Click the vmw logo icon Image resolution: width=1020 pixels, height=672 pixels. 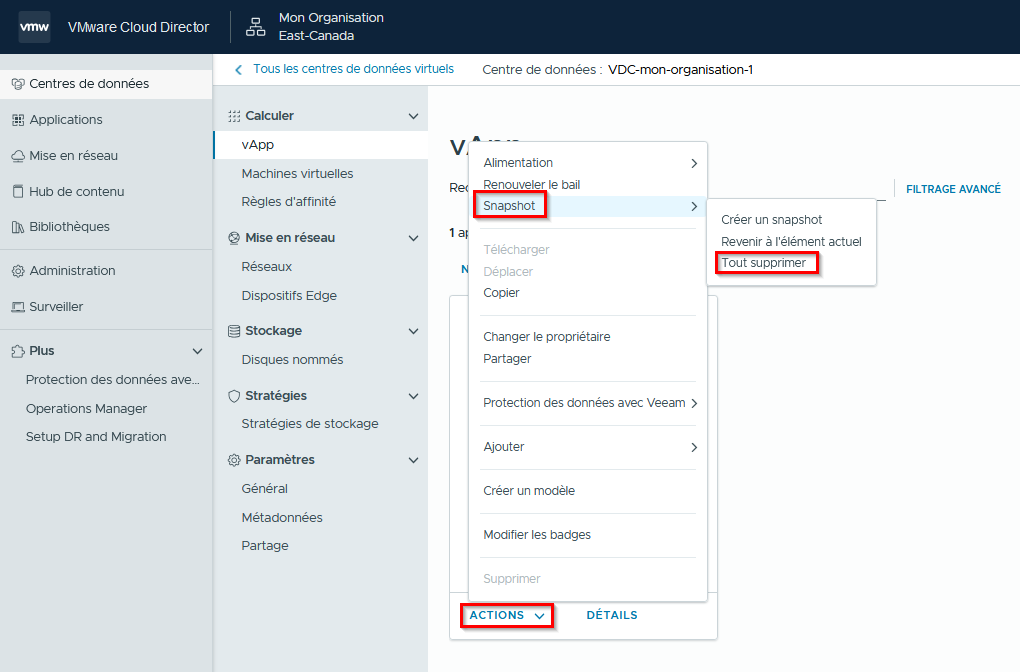coord(34,27)
